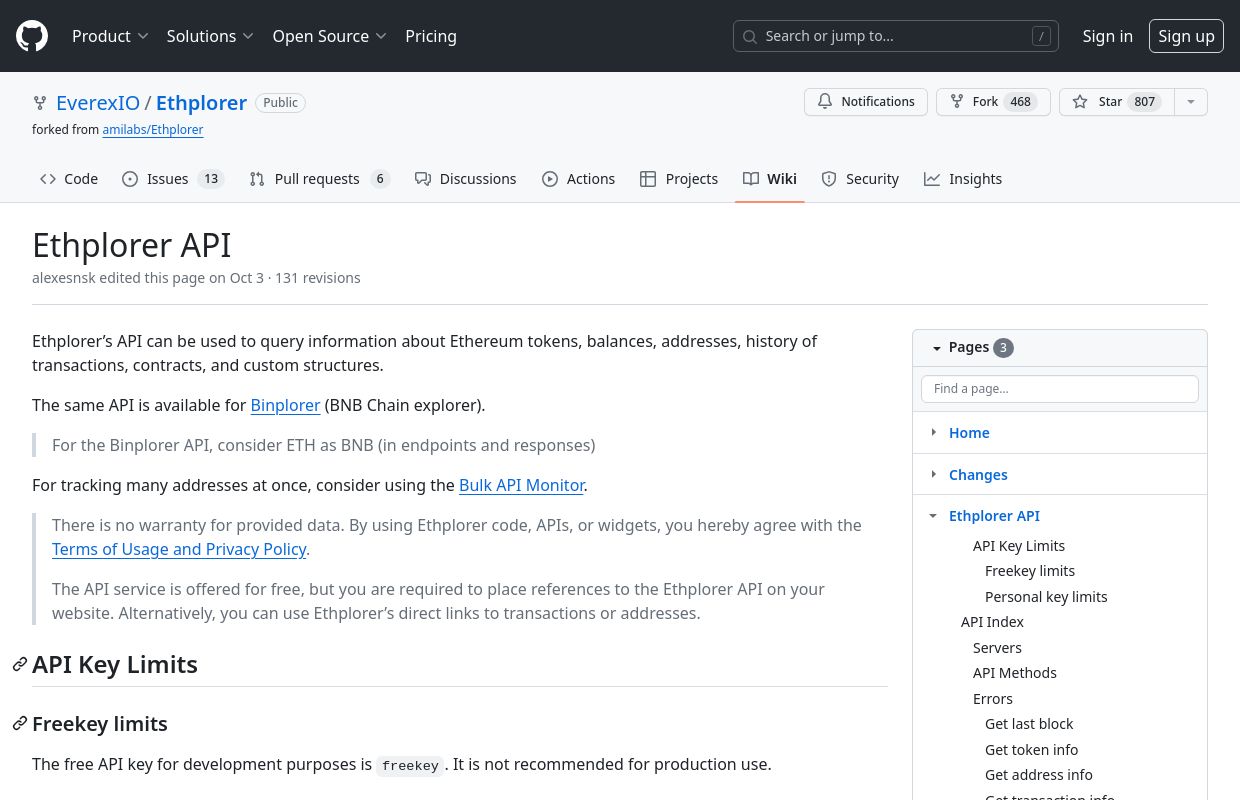Jump to API Methods section
1240x800 pixels.
pyautogui.click(x=1015, y=673)
